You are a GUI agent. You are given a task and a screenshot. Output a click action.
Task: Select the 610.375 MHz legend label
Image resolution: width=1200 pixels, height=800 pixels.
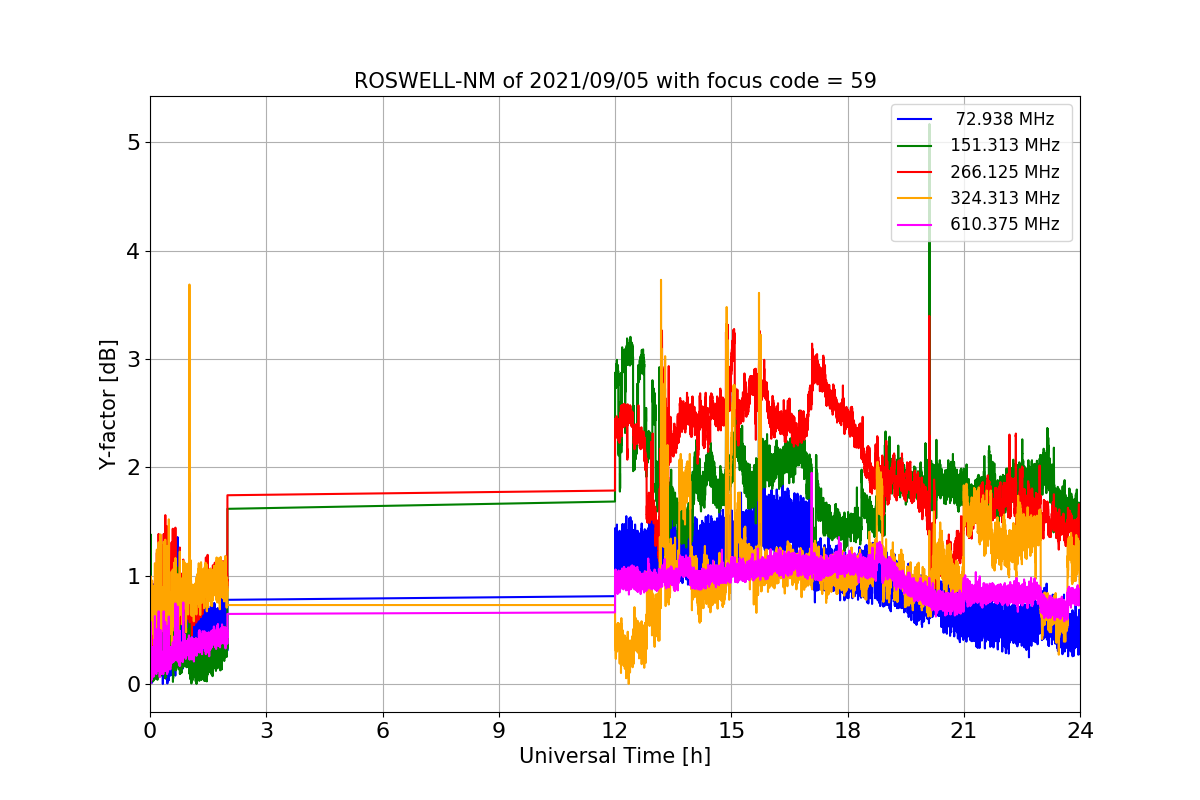[1005, 224]
